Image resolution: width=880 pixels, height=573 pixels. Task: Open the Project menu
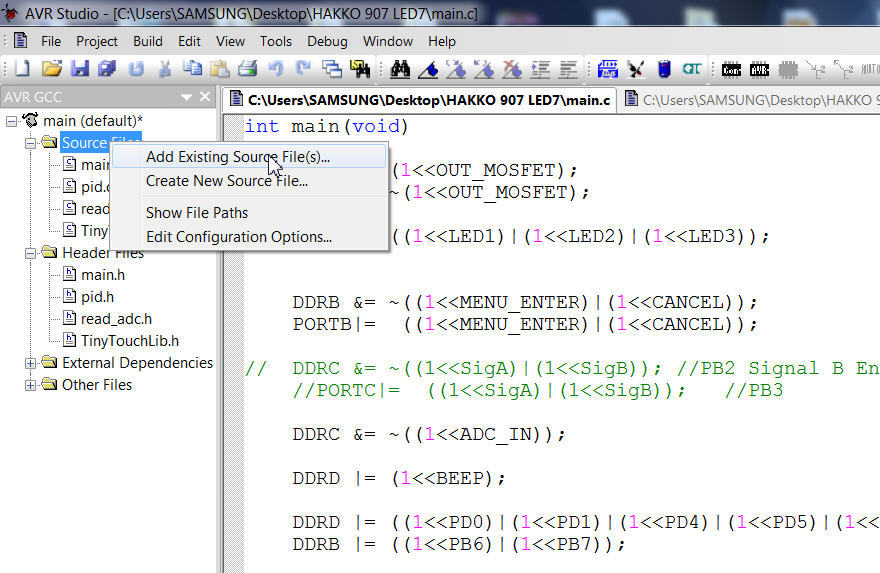(x=97, y=42)
